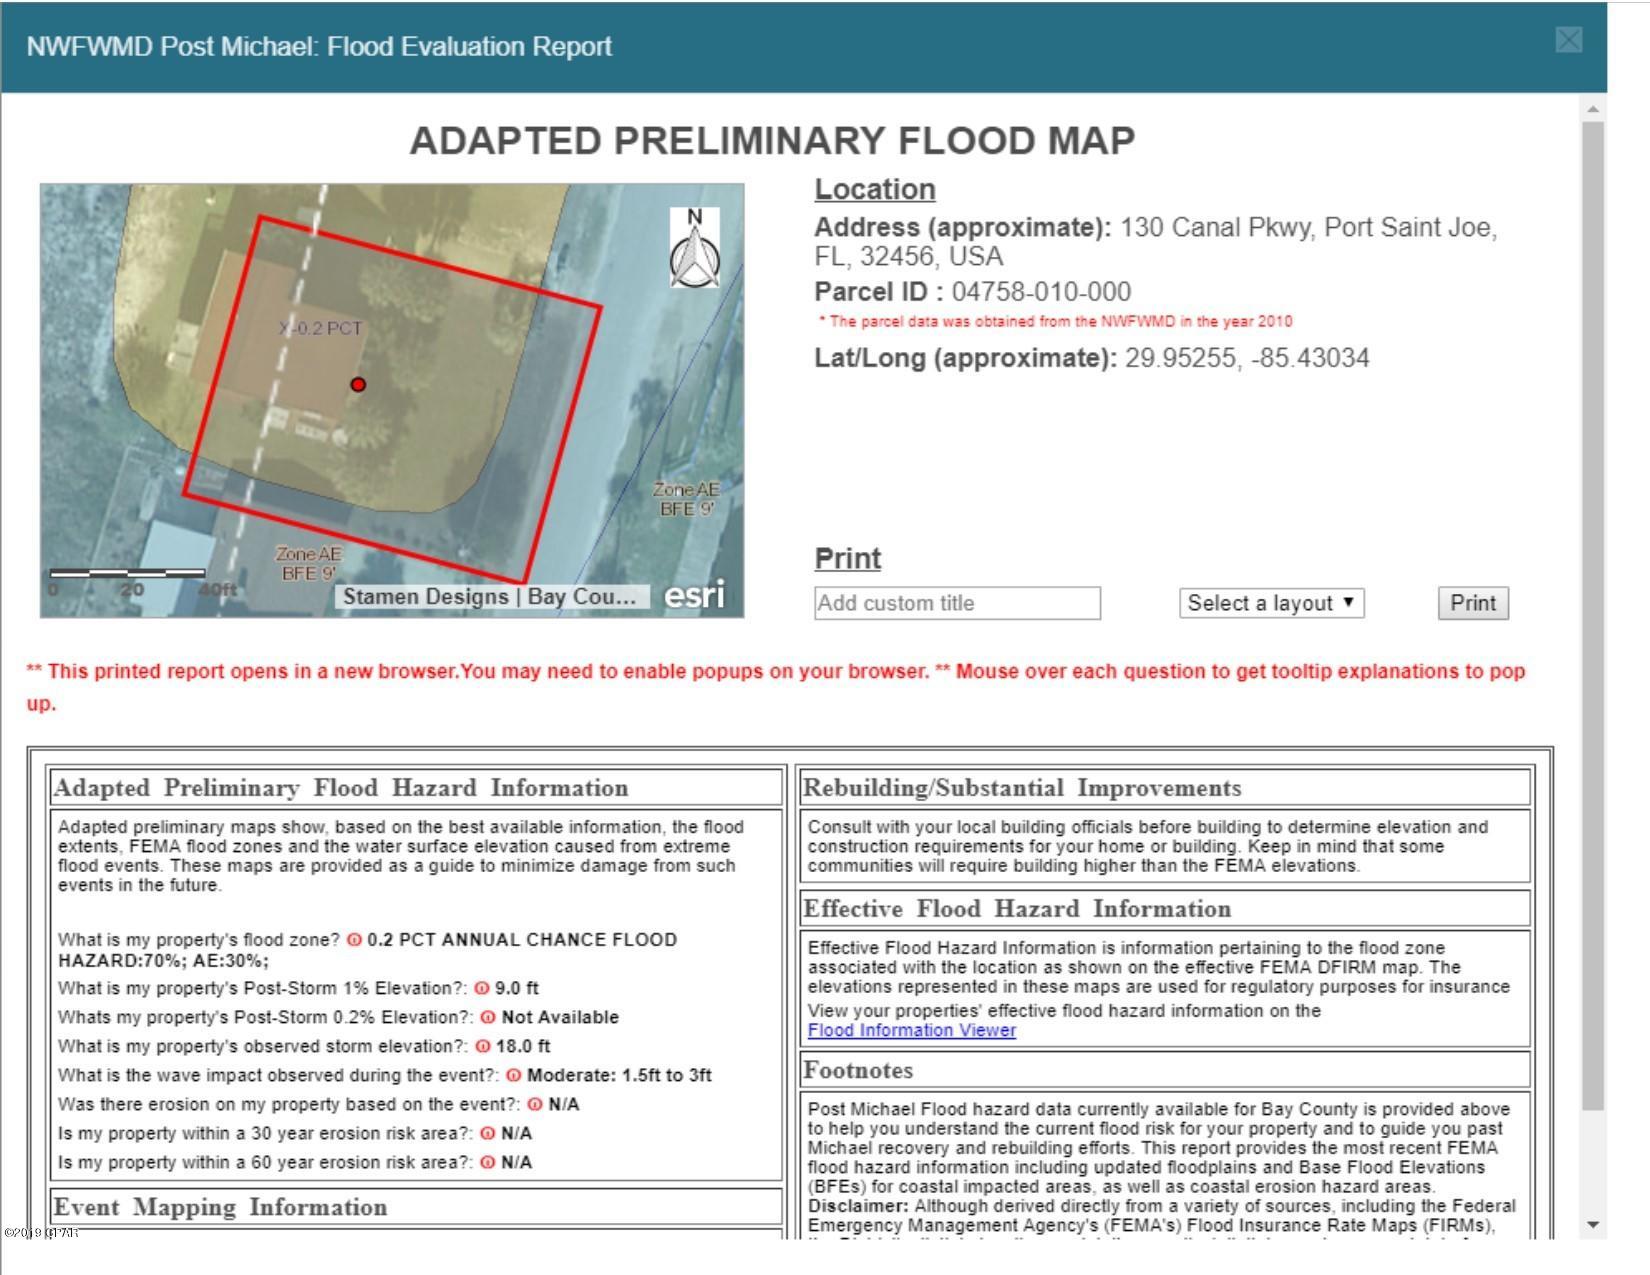The image size is (1650, 1275).
Task: Click the scrollbar up arrow
Action: click(1593, 108)
